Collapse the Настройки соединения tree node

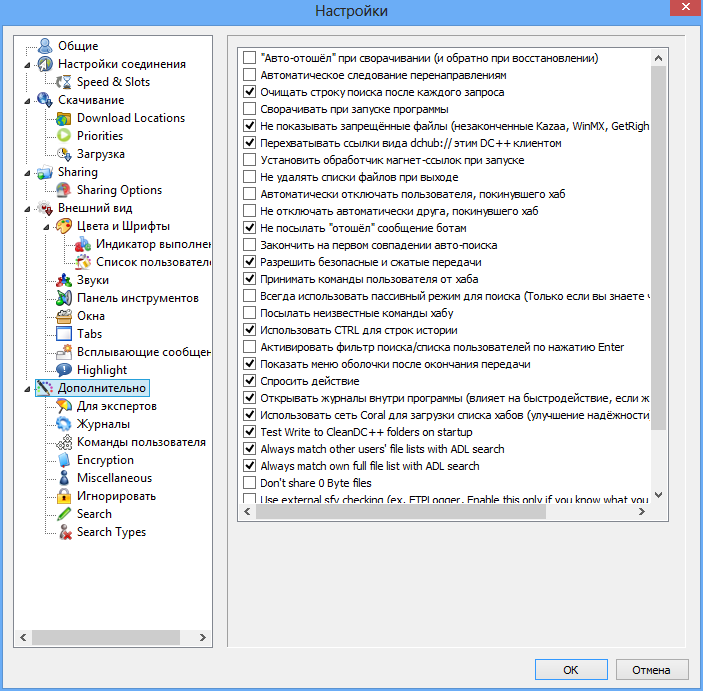27,65
